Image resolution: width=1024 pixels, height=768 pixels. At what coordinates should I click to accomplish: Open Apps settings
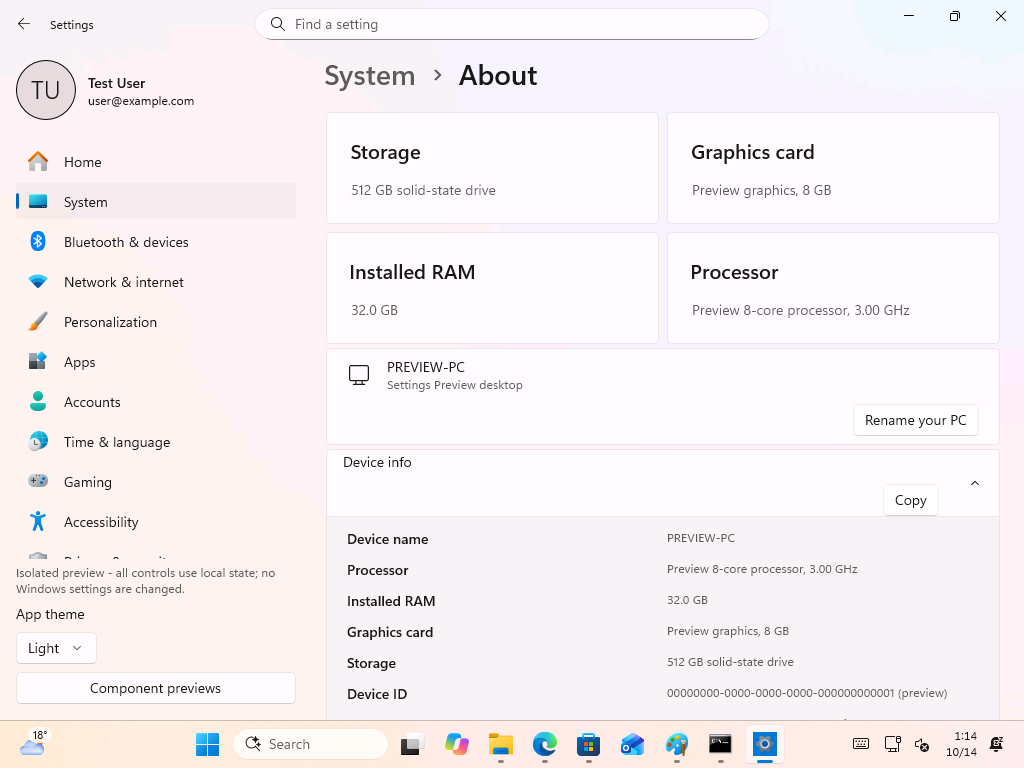[x=155, y=362]
